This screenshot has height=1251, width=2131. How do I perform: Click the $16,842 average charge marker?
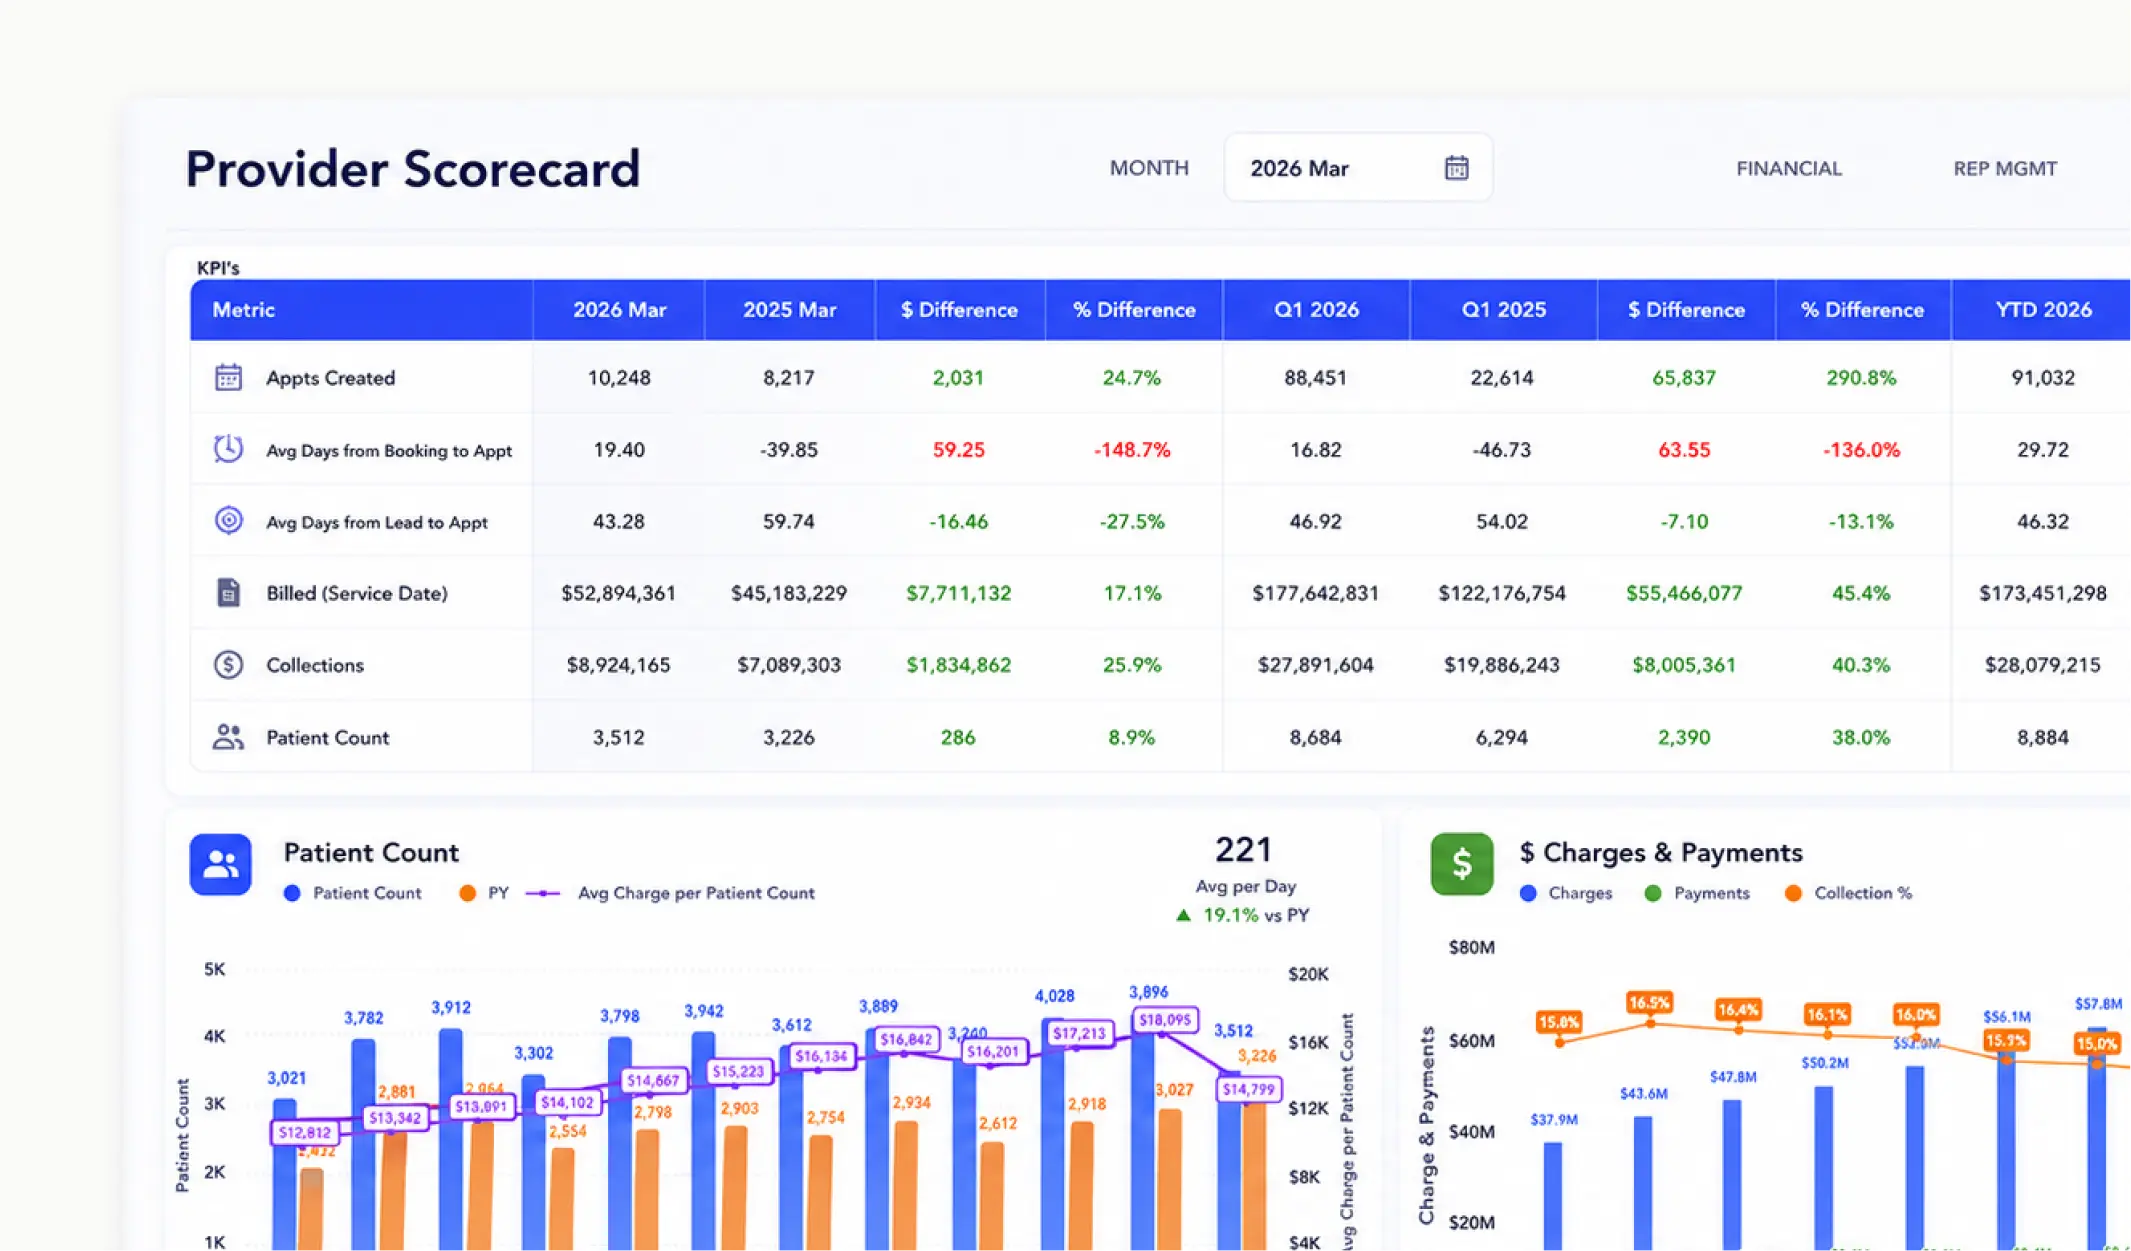click(906, 1039)
